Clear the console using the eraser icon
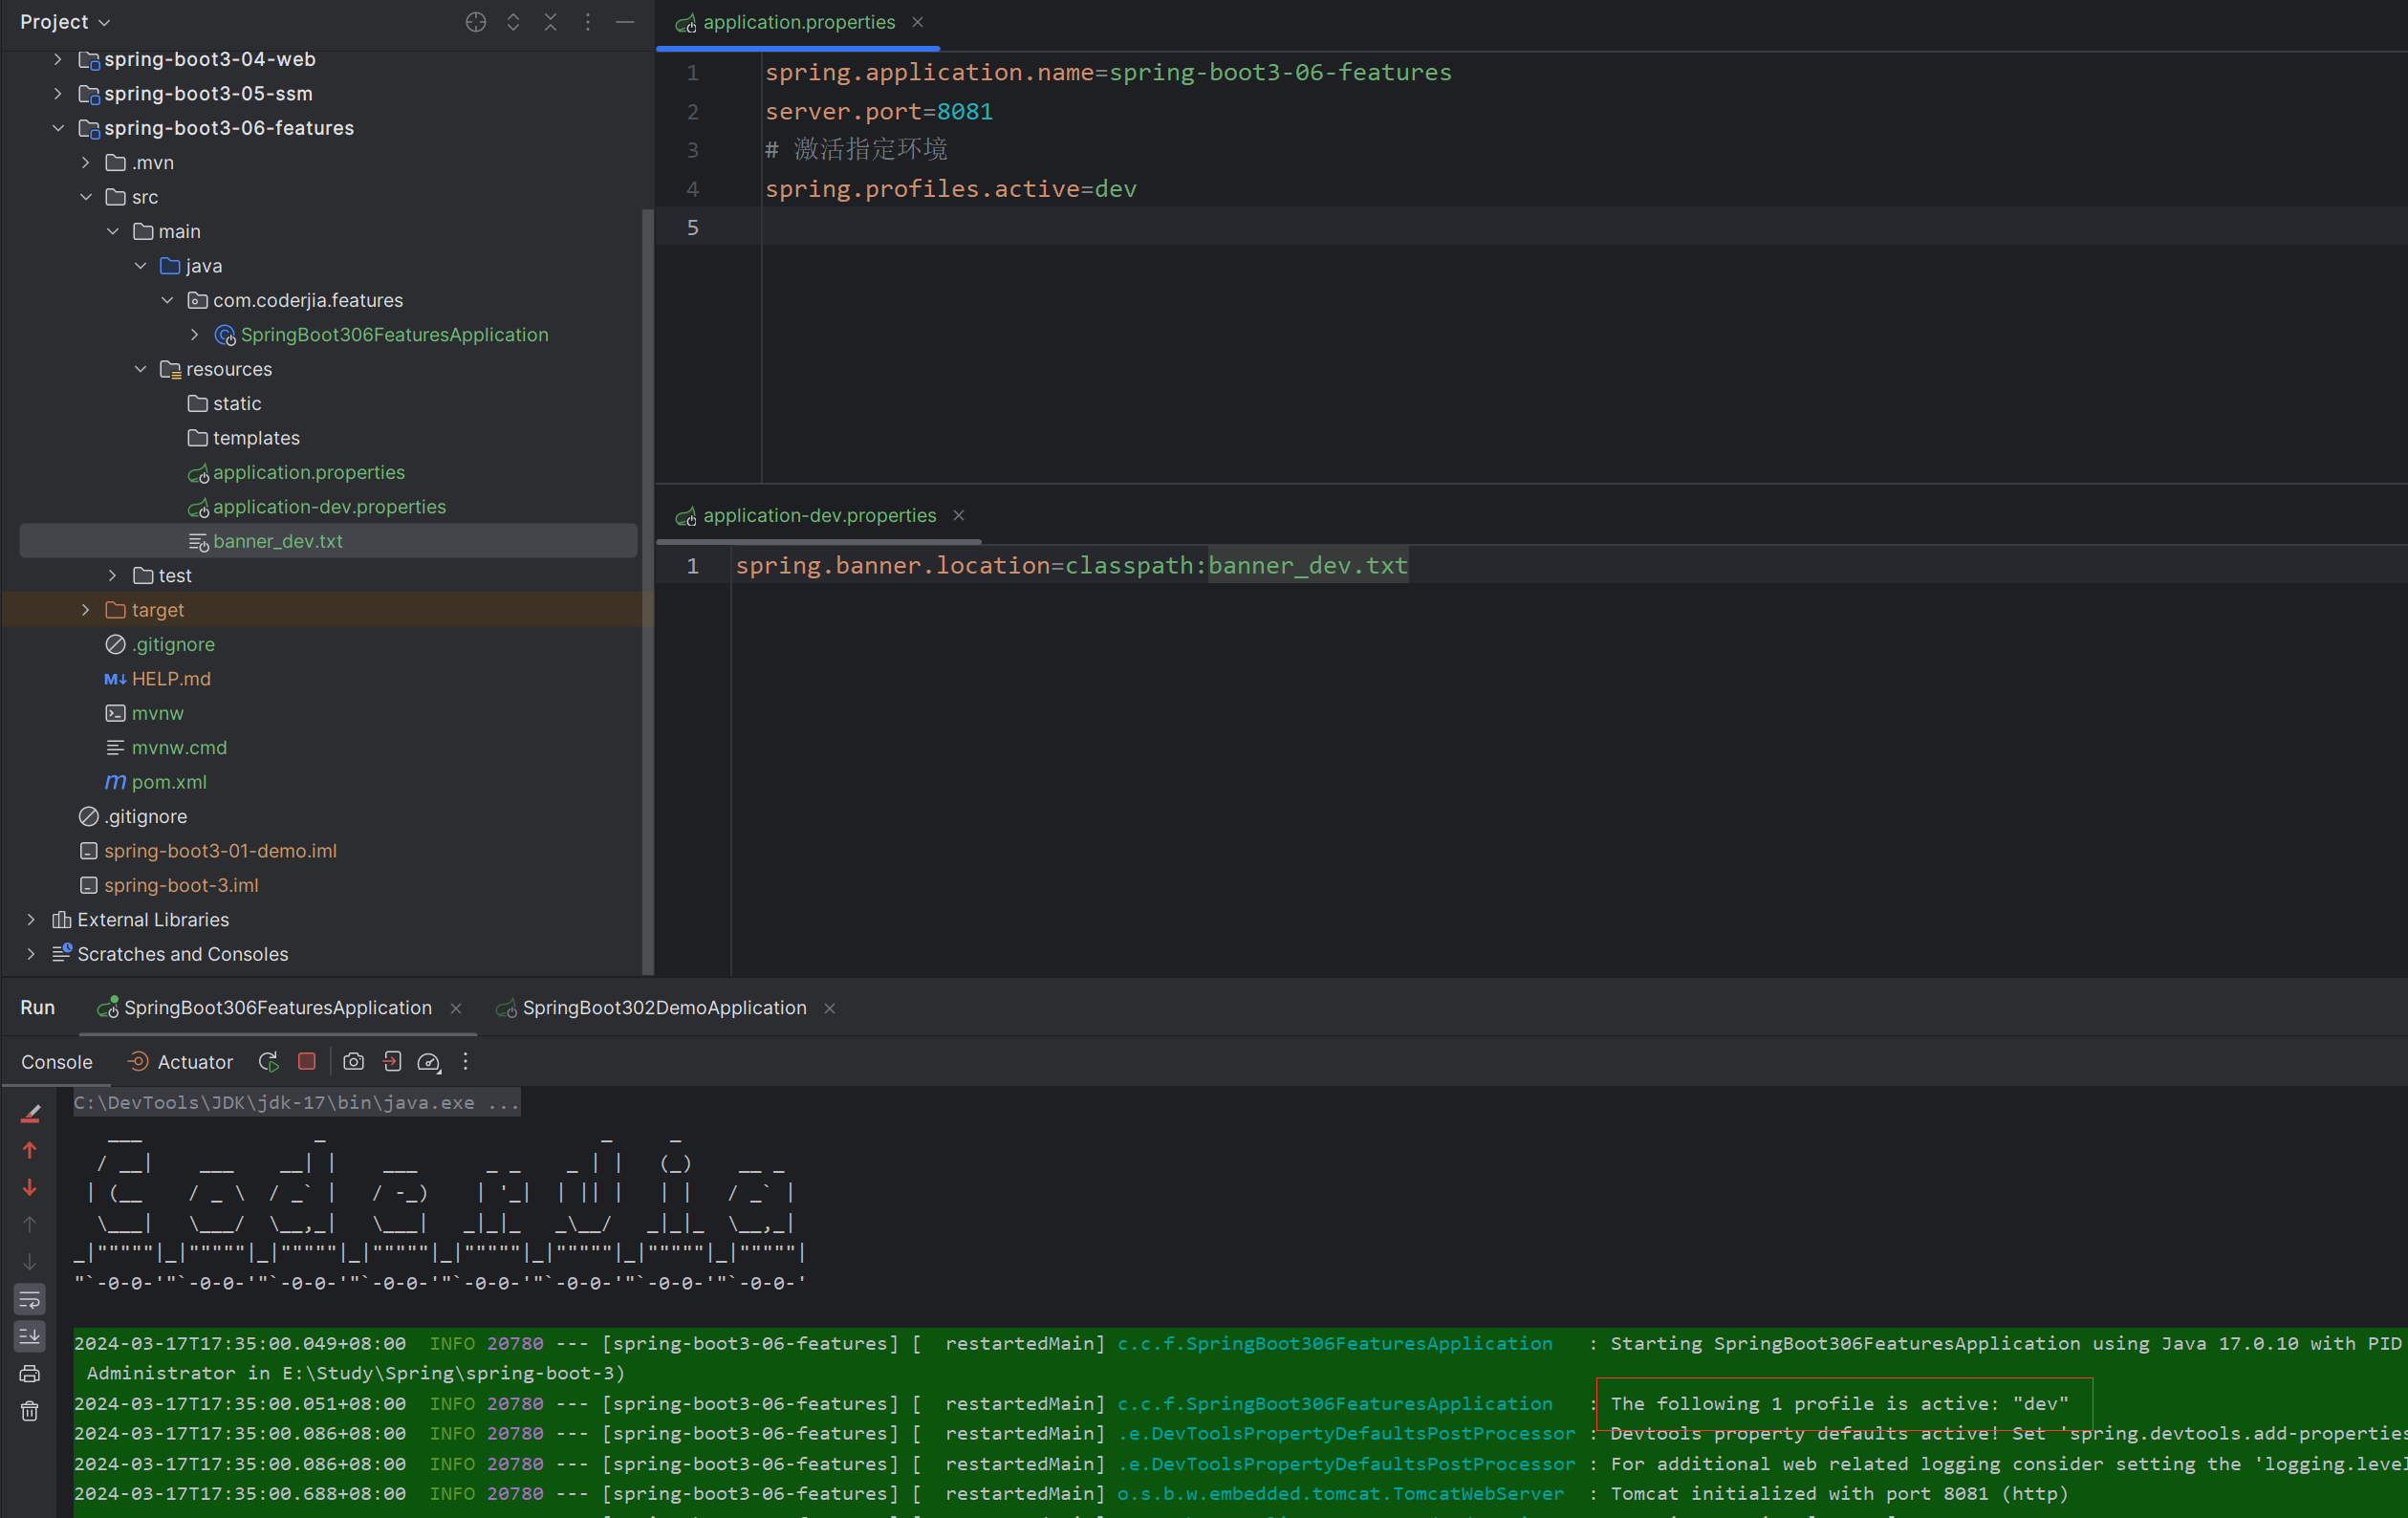The image size is (2408, 1518). pyautogui.click(x=30, y=1112)
